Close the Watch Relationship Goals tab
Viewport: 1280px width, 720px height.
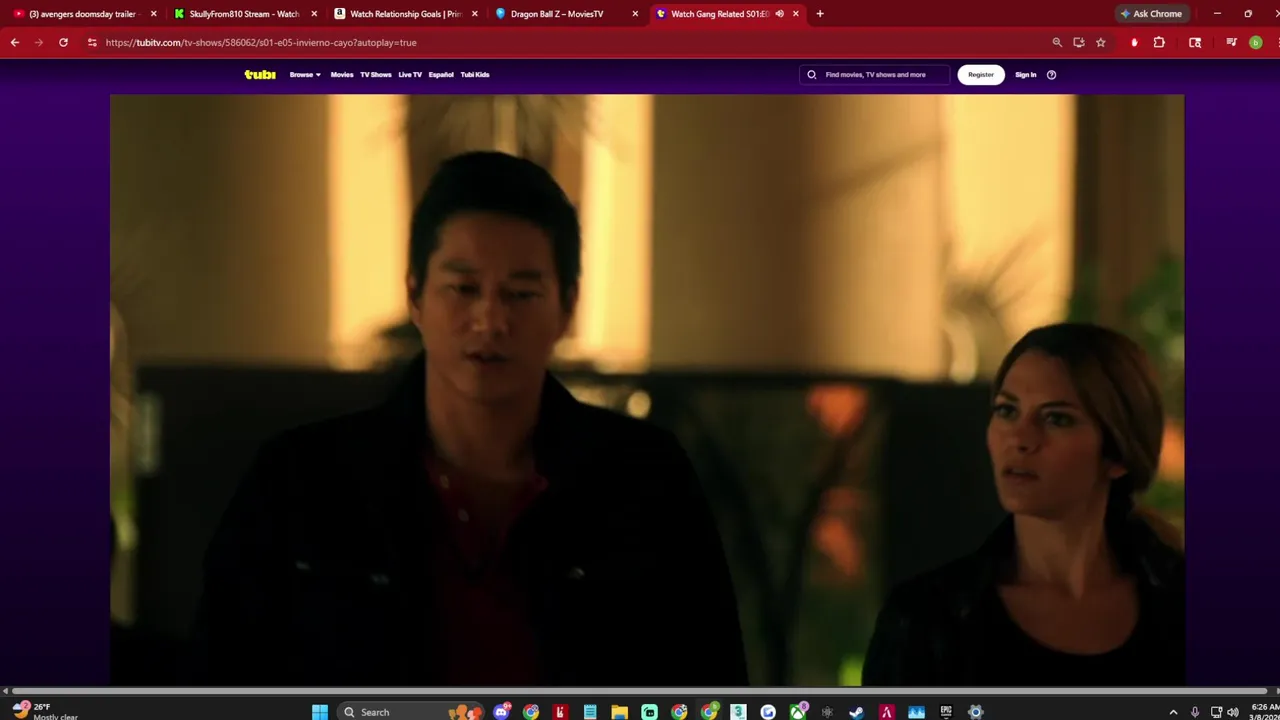[474, 14]
